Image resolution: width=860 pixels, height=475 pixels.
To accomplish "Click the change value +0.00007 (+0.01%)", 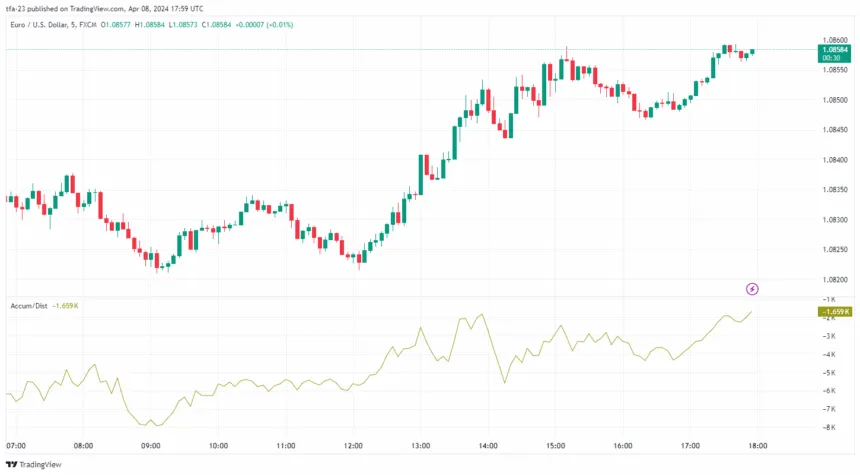I will click(x=264, y=25).
